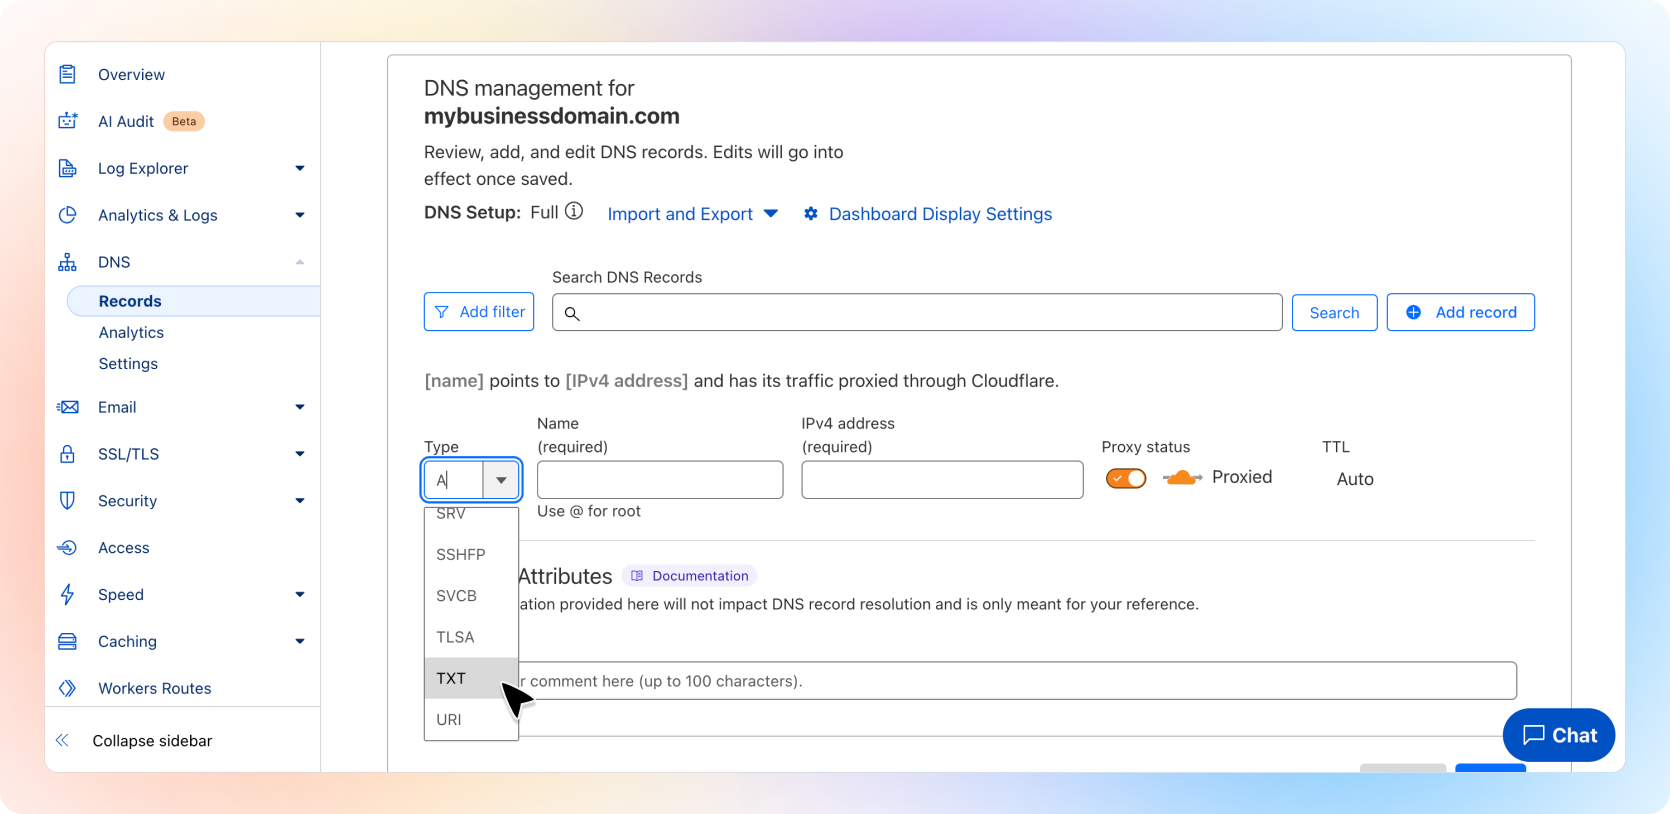Click the Type combo box text field
The height and width of the screenshot is (814, 1670).
coord(454,480)
